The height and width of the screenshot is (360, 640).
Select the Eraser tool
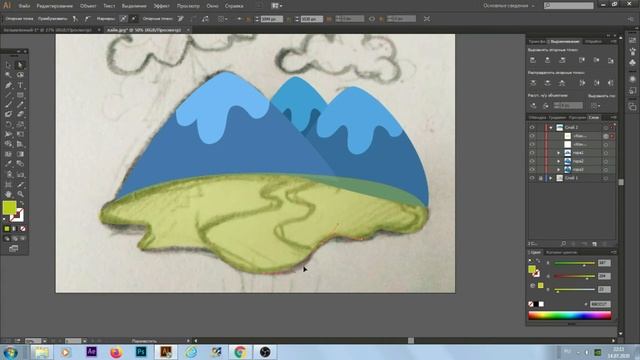click(20, 115)
